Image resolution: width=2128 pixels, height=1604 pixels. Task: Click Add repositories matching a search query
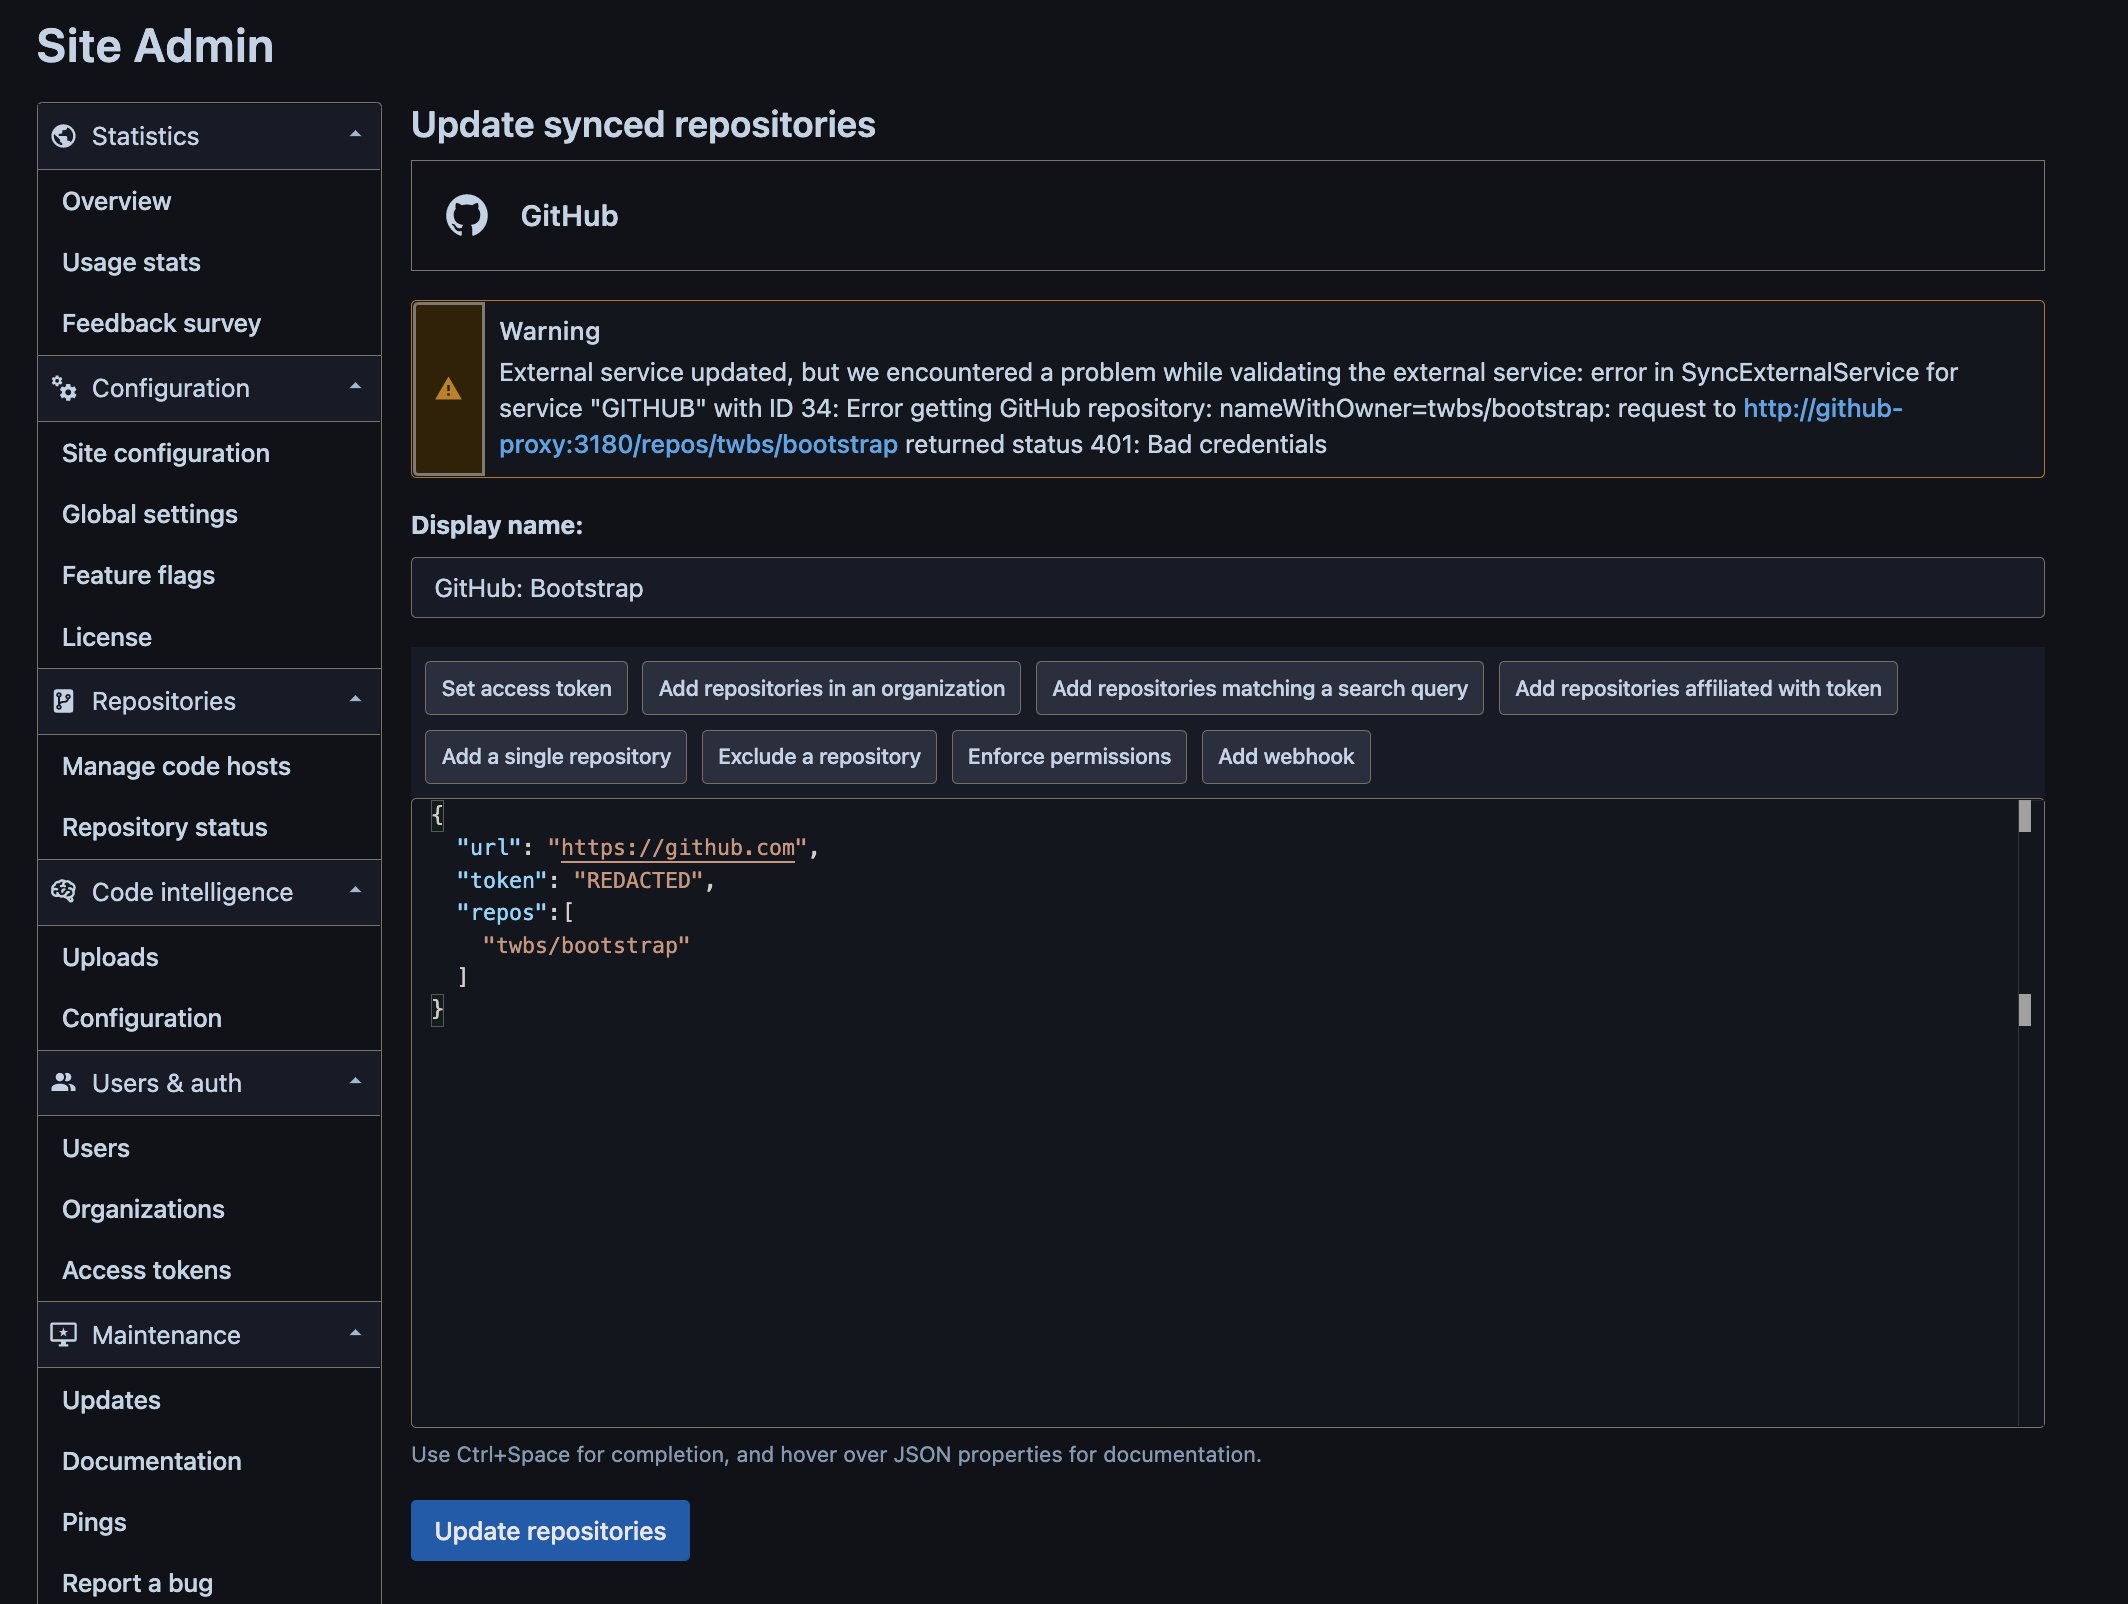1259,688
